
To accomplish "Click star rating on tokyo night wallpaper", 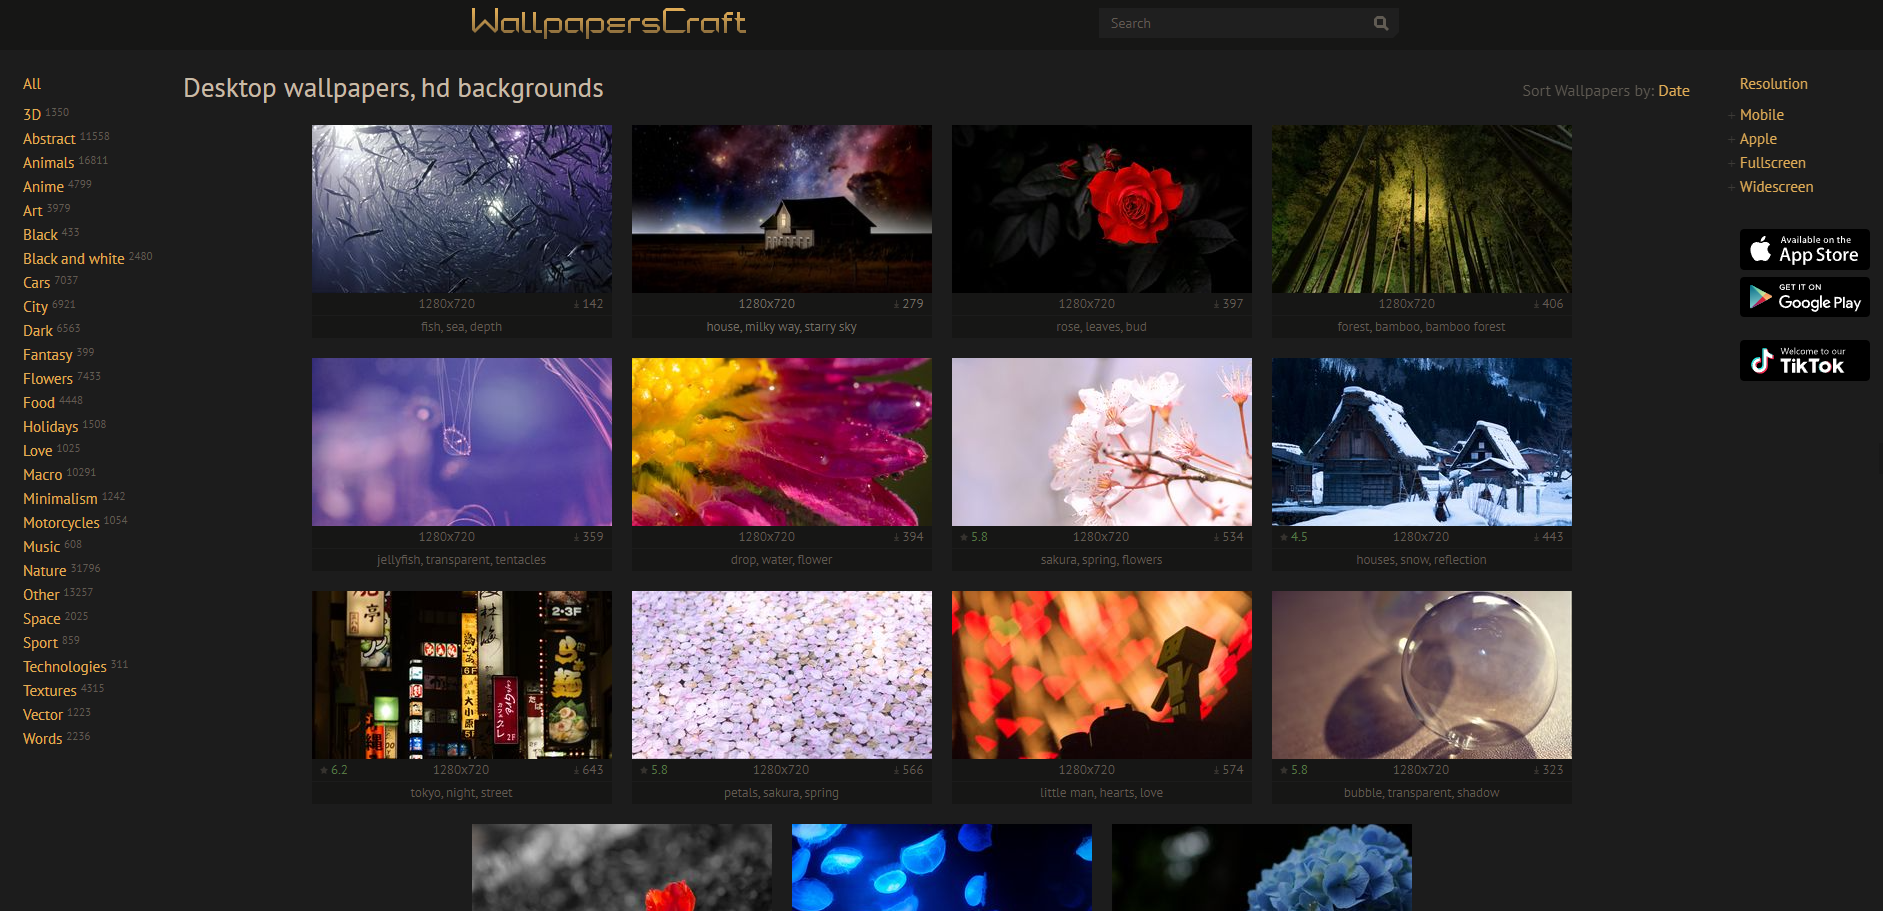I will point(333,770).
